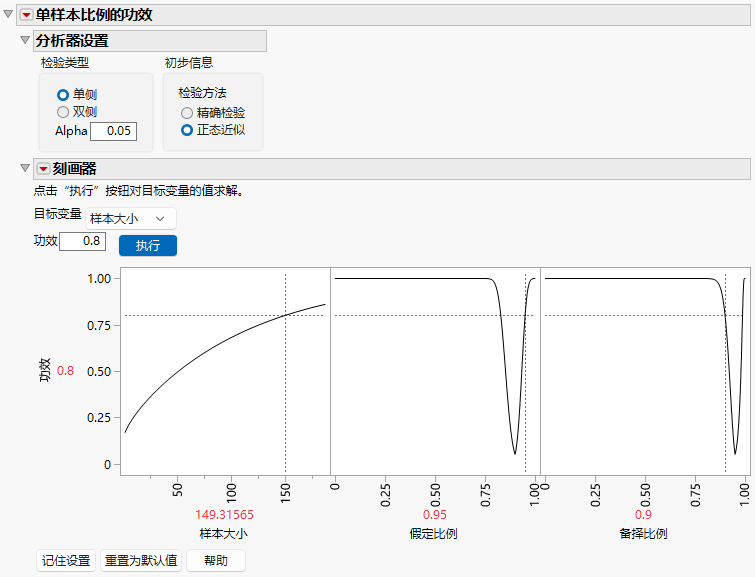Click the 备择比例 axis label
Image resolution: width=755 pixels, height=577 pixels.
pos(643,534)
